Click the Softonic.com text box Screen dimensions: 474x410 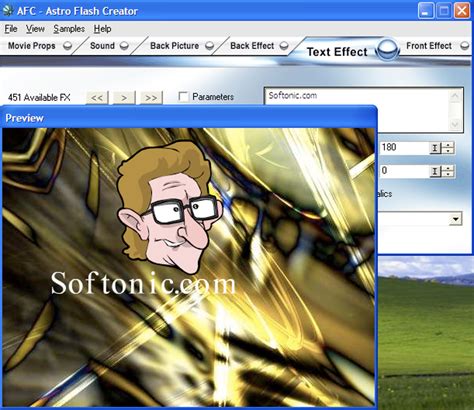tap(356, 109)
